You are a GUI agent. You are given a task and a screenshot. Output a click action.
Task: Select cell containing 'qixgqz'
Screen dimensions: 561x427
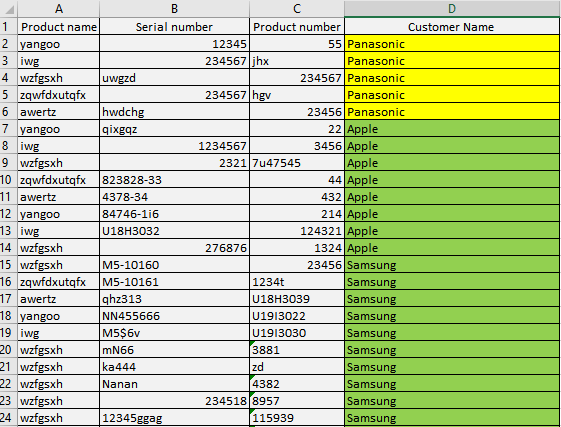(x=174, y=128)
